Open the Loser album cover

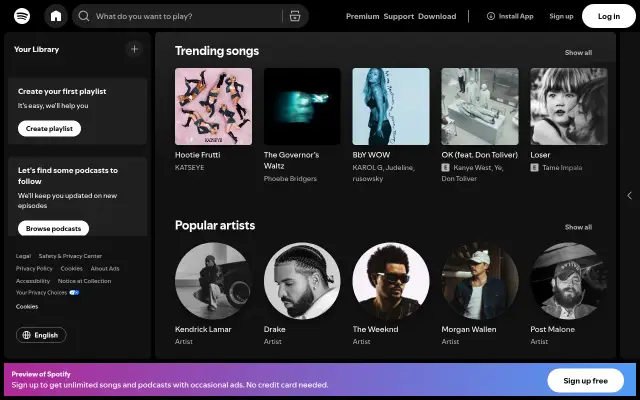(x=569, y=107)
